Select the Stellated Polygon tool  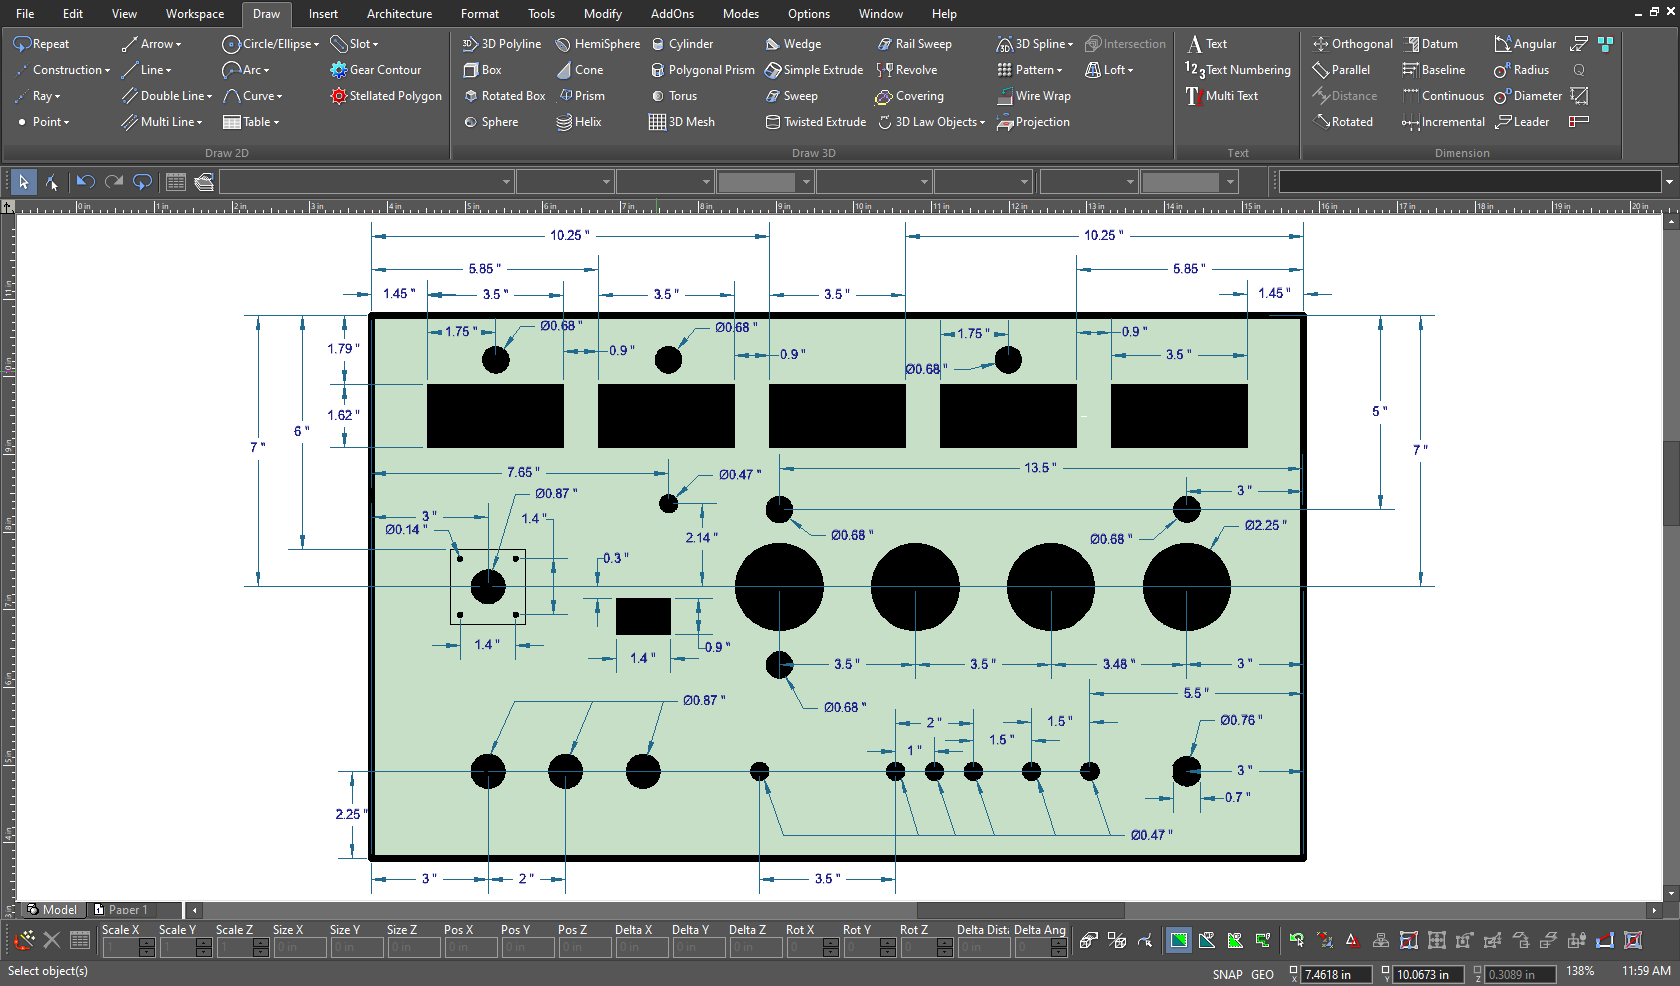[x=385, y=95]
